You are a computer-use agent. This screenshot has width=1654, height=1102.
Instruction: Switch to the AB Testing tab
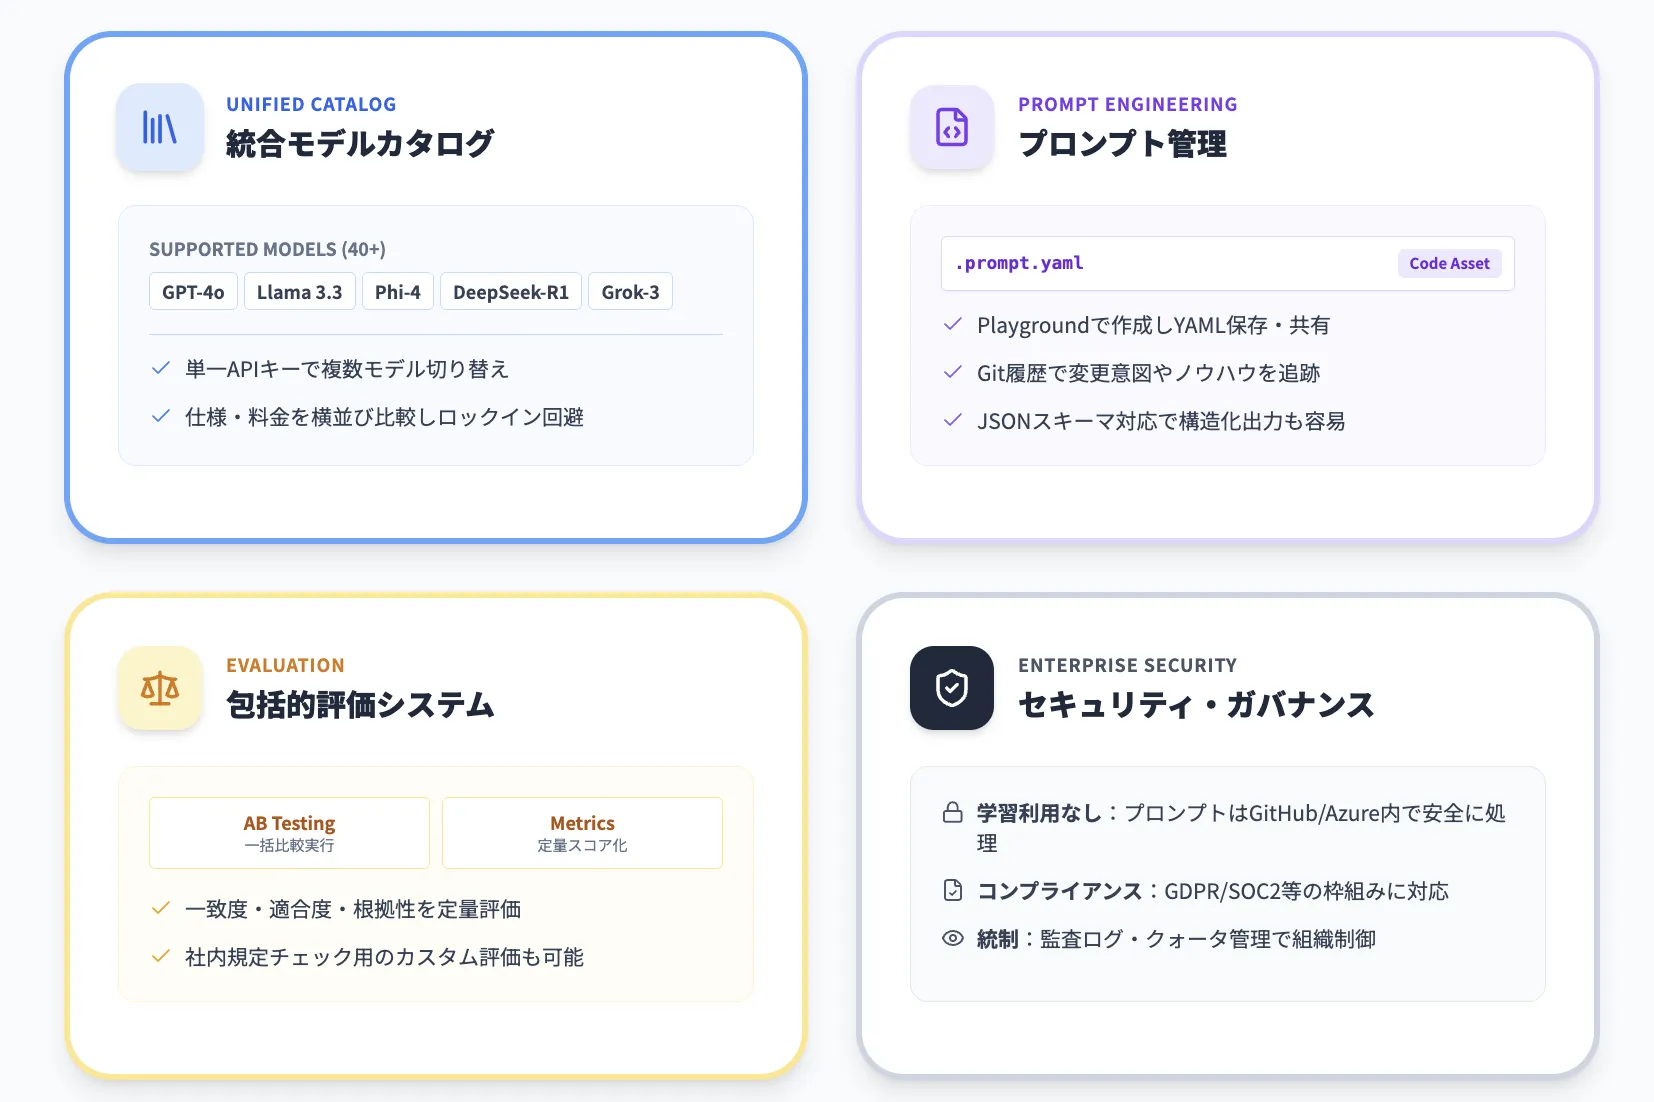(x=288, y=832)
